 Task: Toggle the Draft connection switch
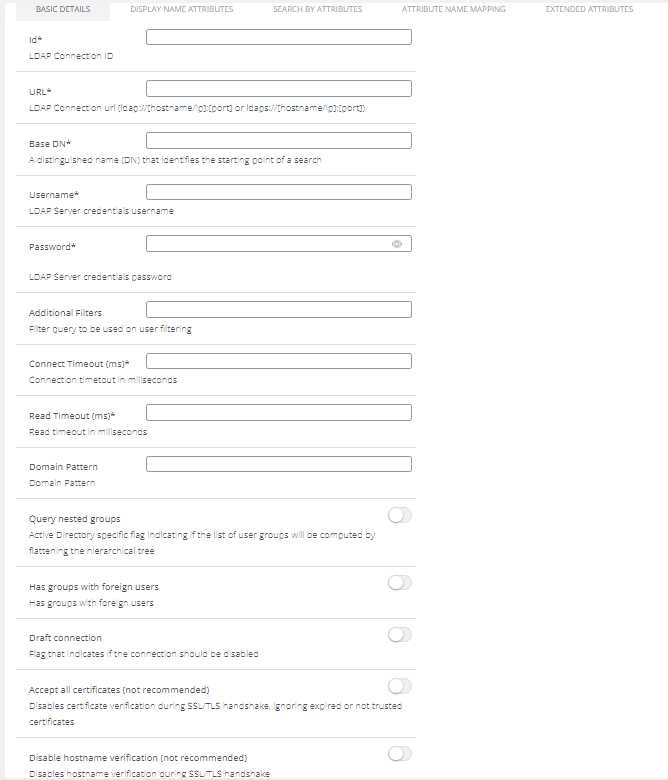399,634
